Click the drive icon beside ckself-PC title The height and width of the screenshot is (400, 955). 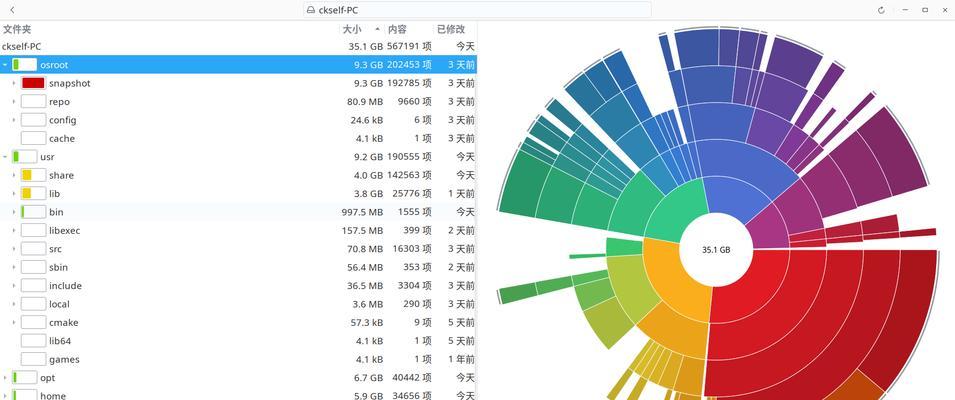point(311,10)
